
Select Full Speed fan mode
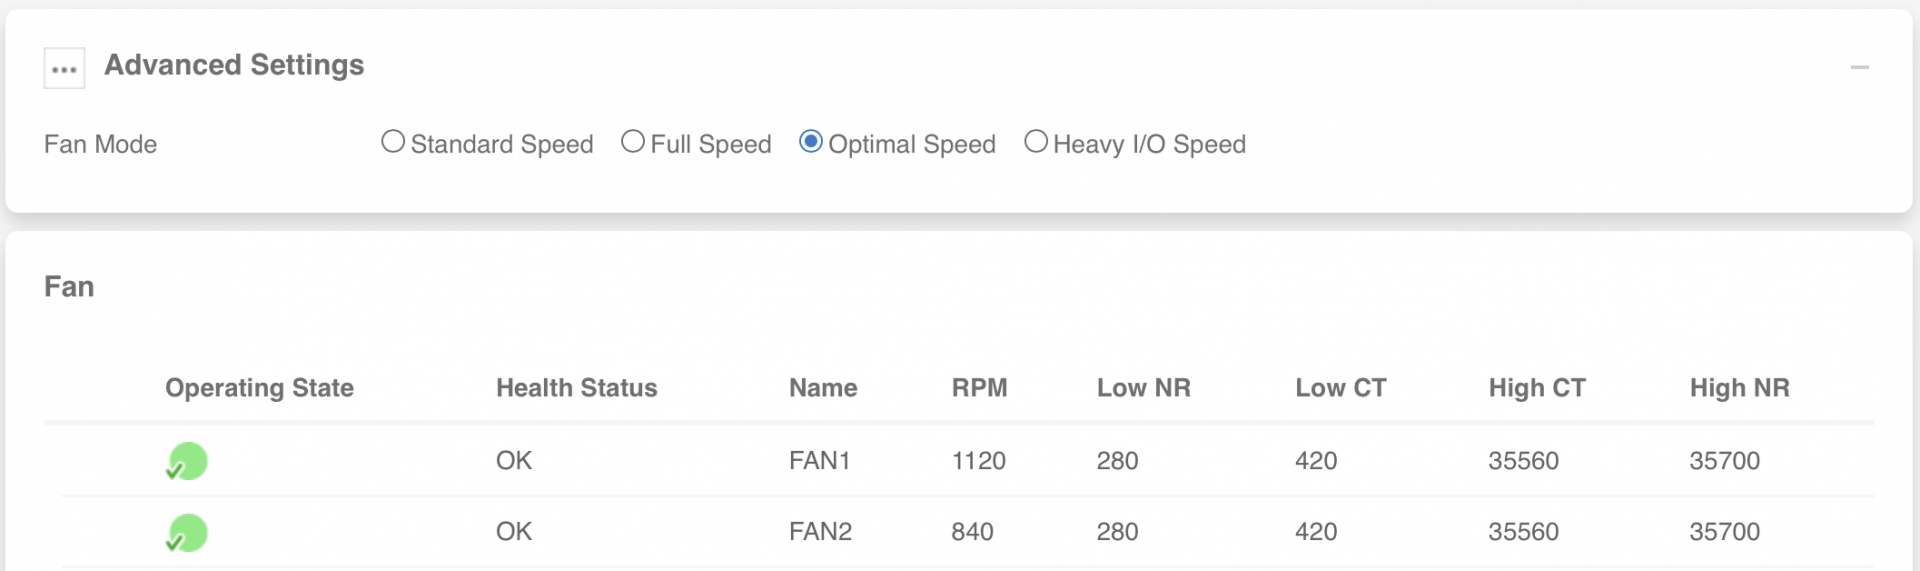pos(633,142)
